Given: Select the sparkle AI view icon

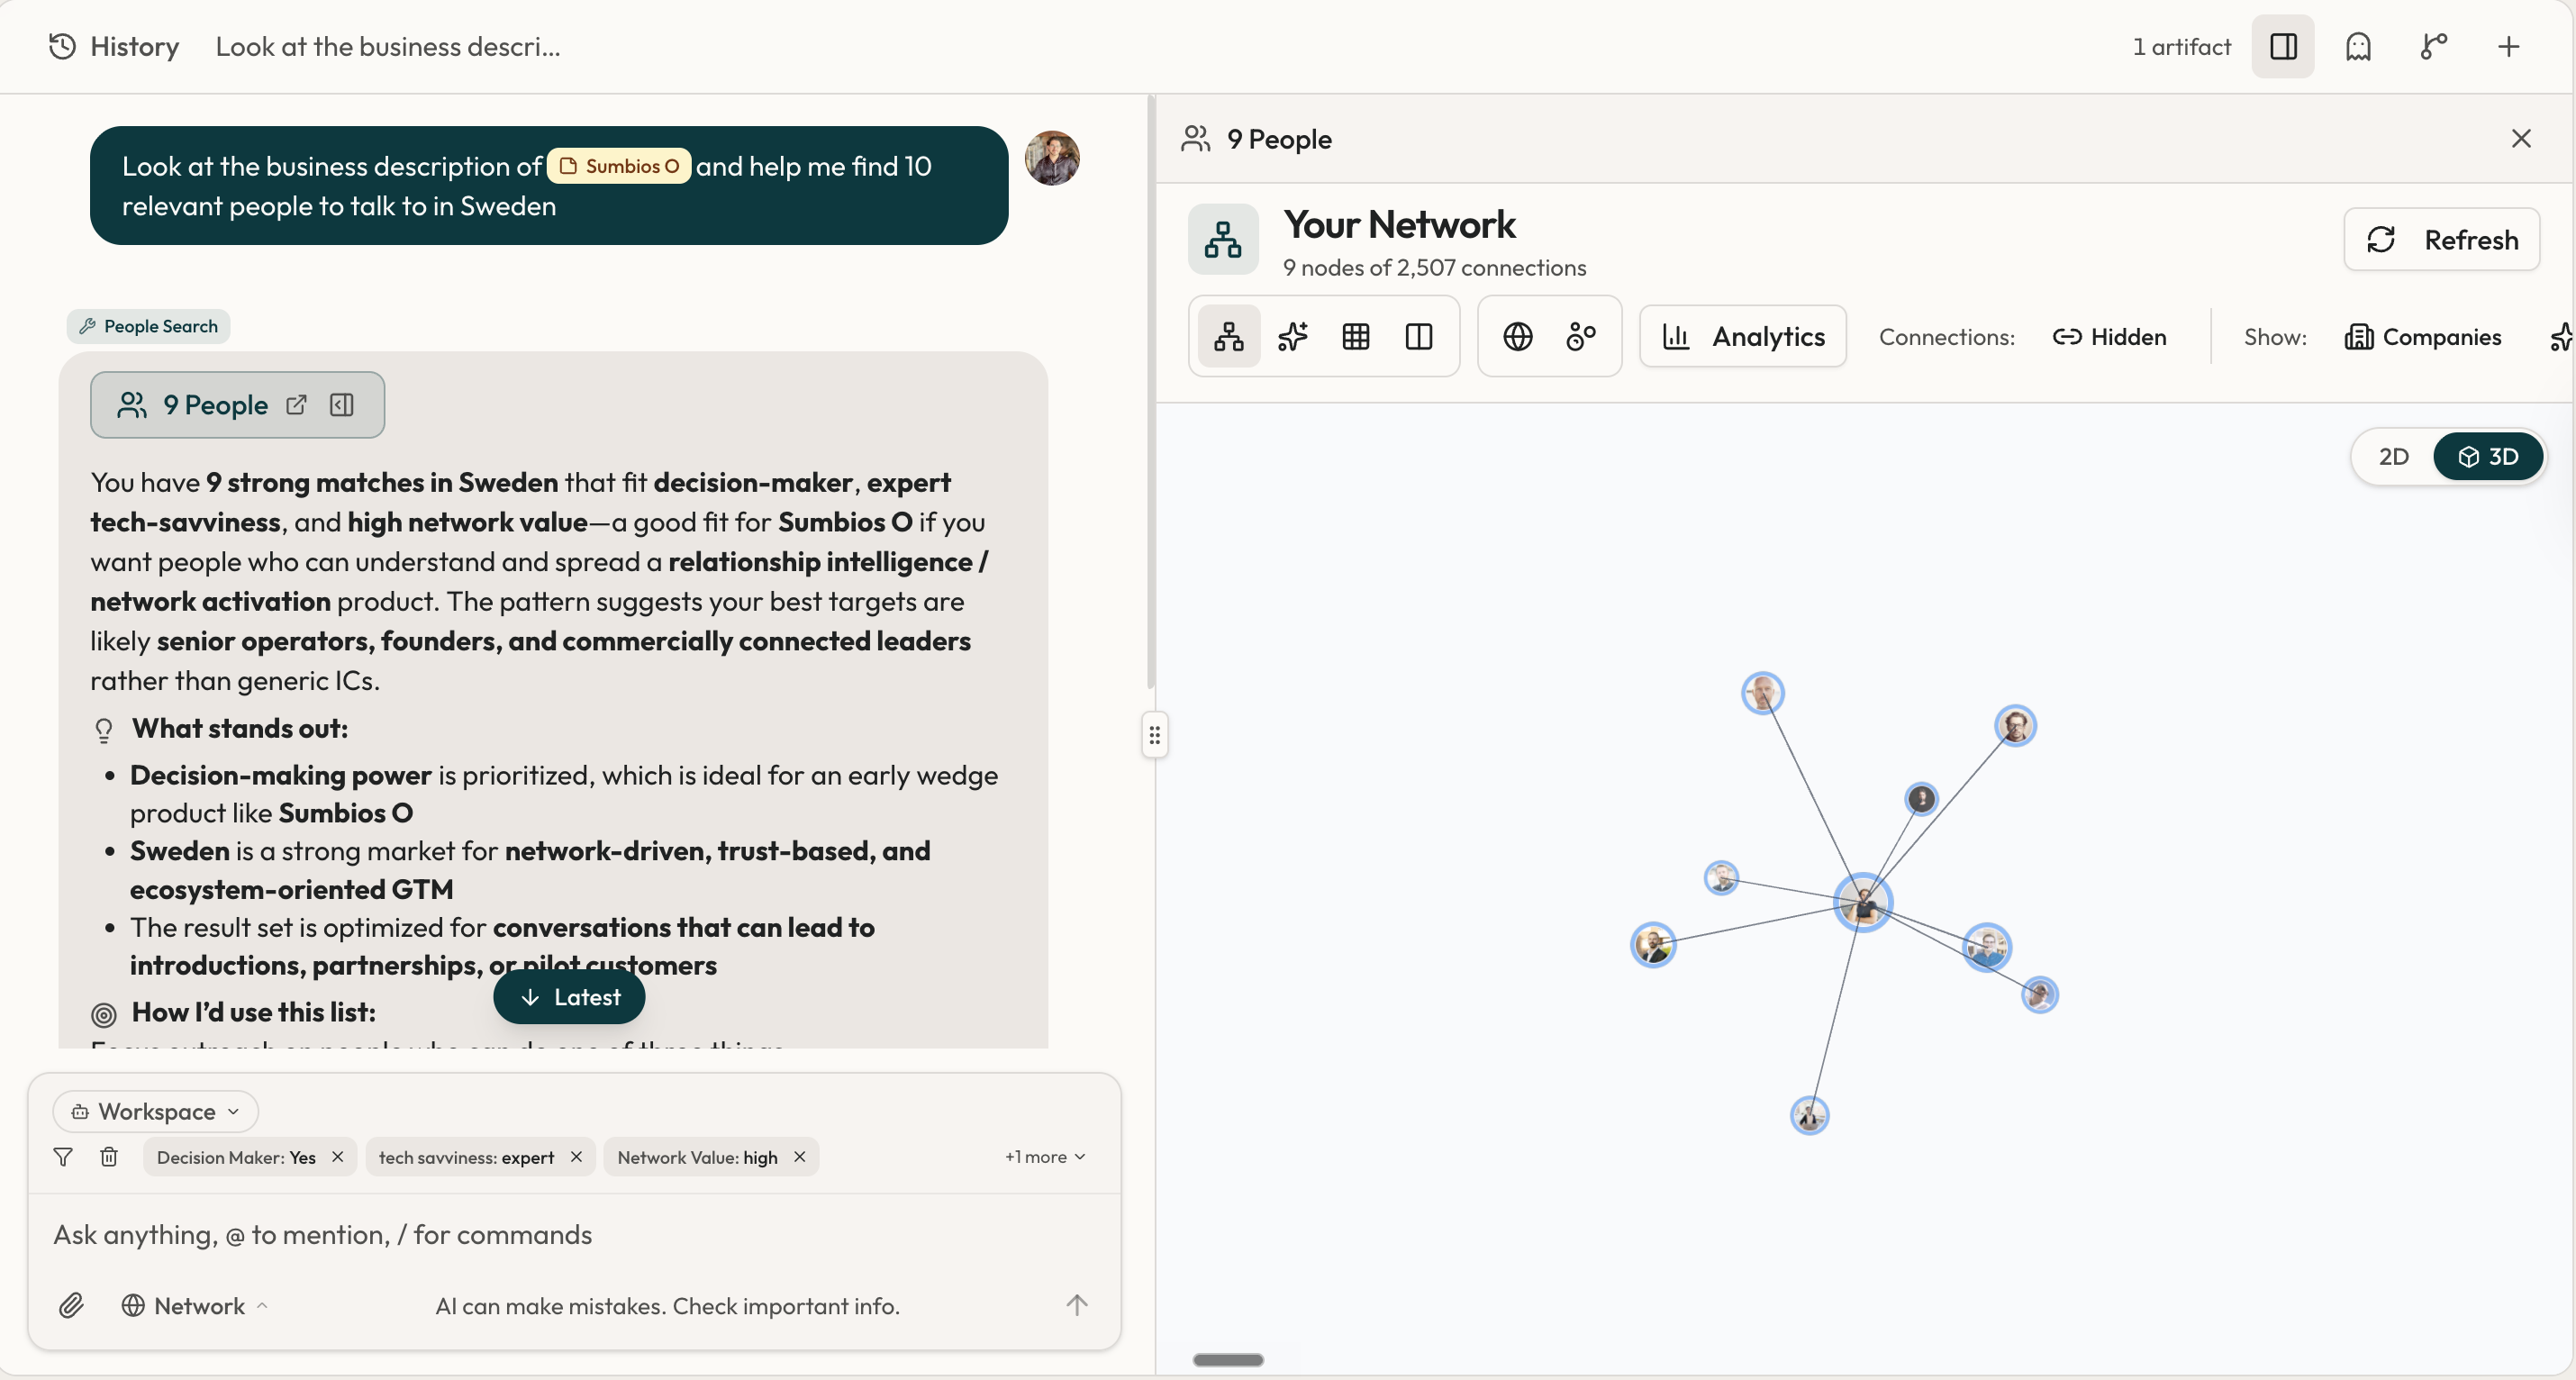Looking at the screenshot, I should coord(1292,337).
